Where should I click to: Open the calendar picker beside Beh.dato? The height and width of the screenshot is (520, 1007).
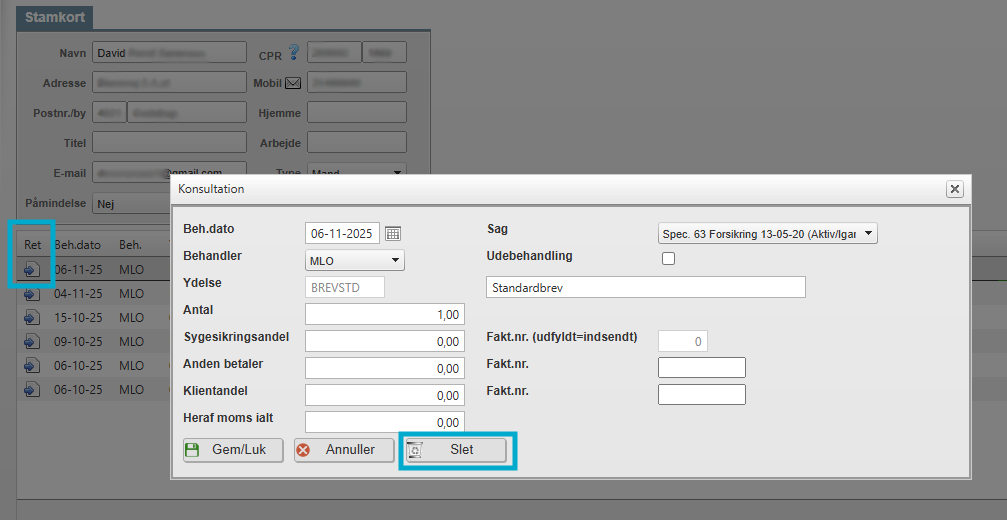click(x=393, y=233)
